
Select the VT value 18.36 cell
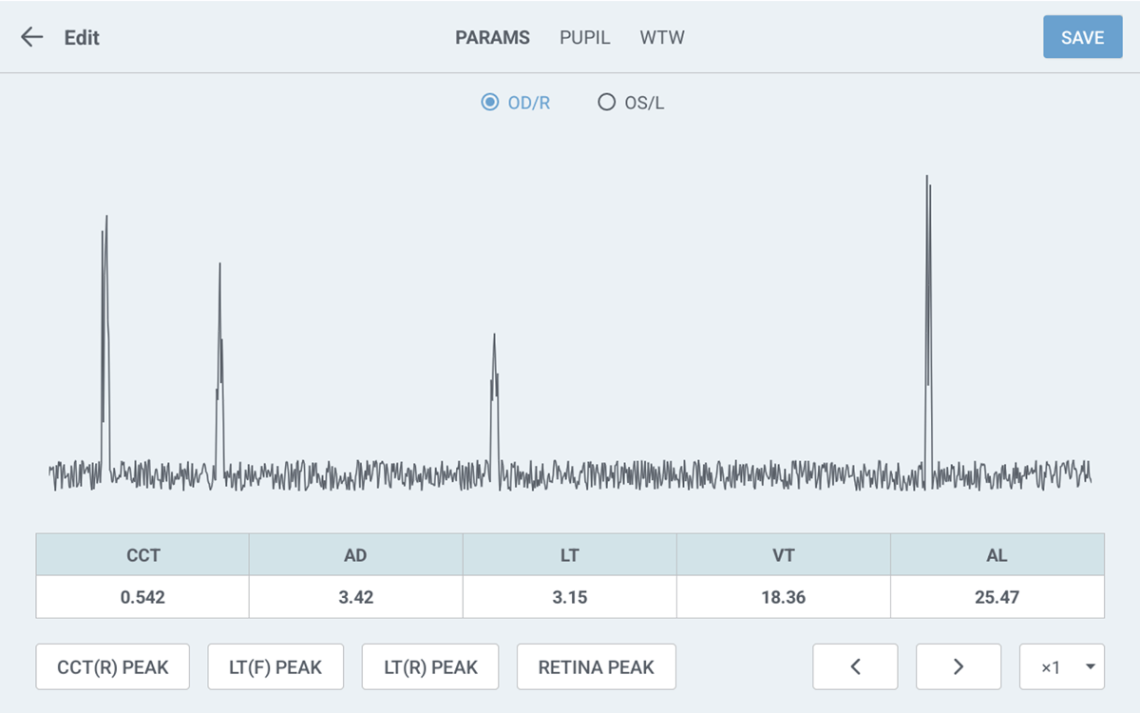(783, 597)
